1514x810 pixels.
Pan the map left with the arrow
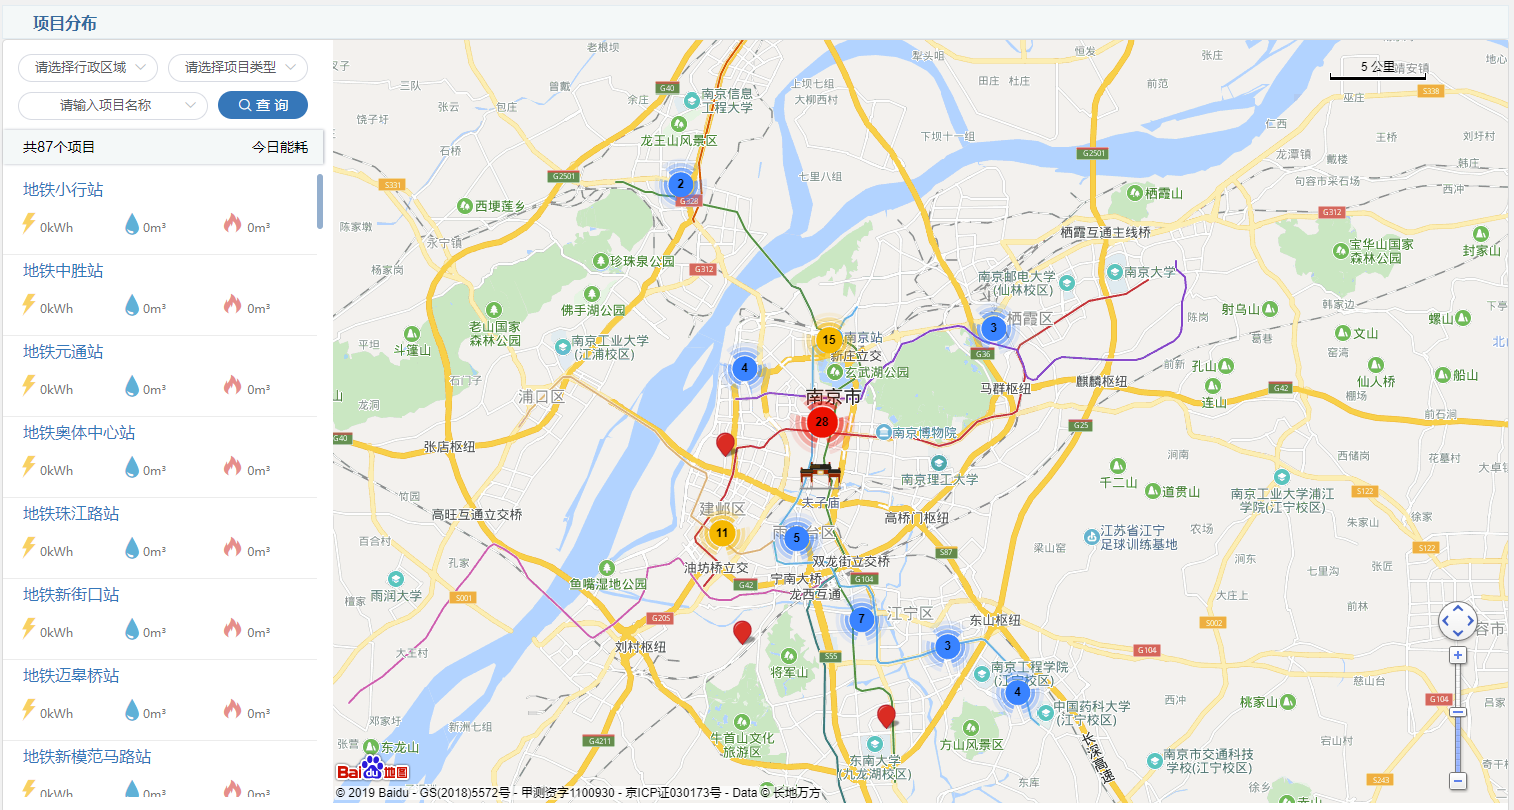click(x=1446, y=621)
